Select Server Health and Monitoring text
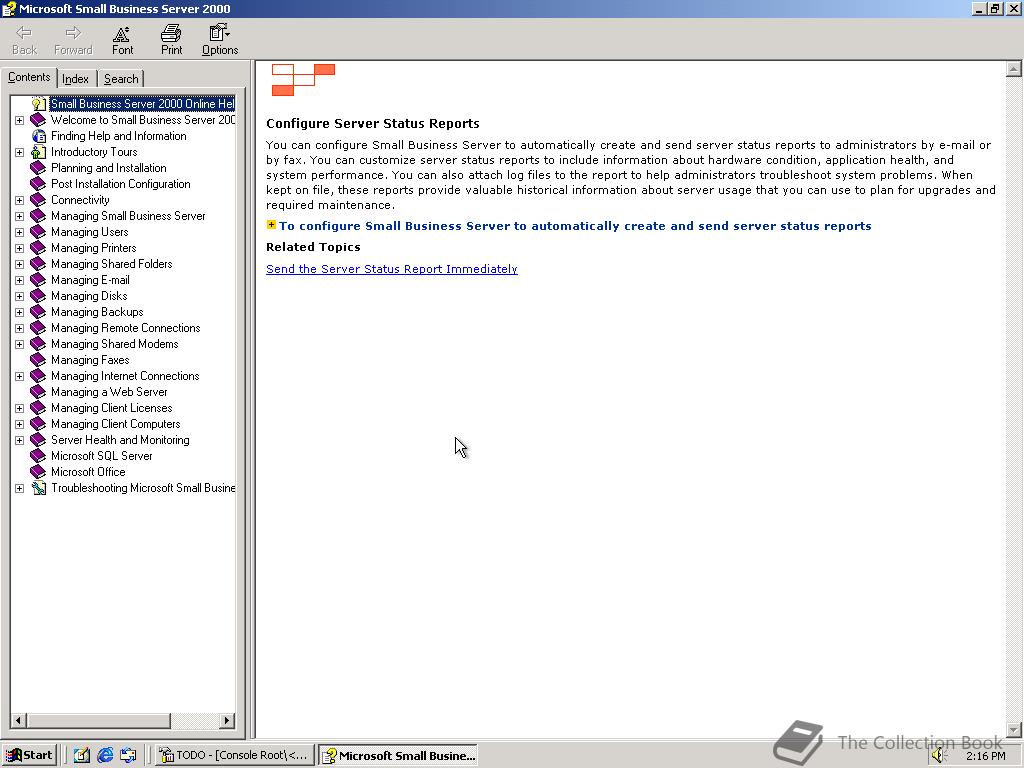The height and width of the screenshot is (768, 1024). click(x=120, y=440)
